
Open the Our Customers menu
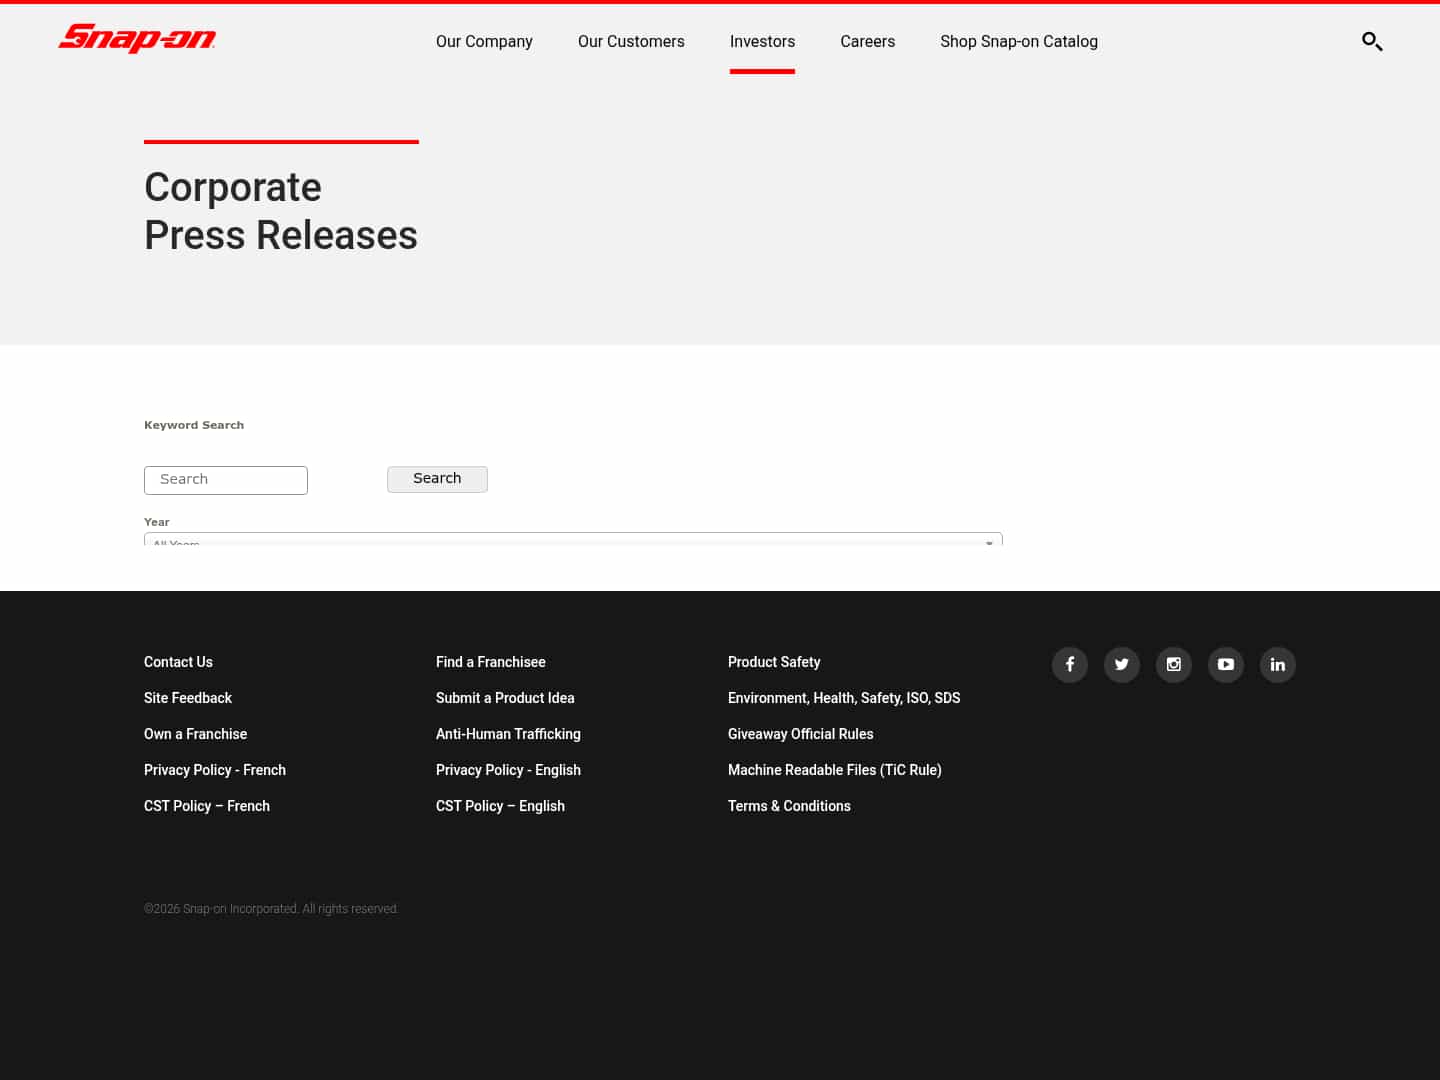(x=631, y=41)
